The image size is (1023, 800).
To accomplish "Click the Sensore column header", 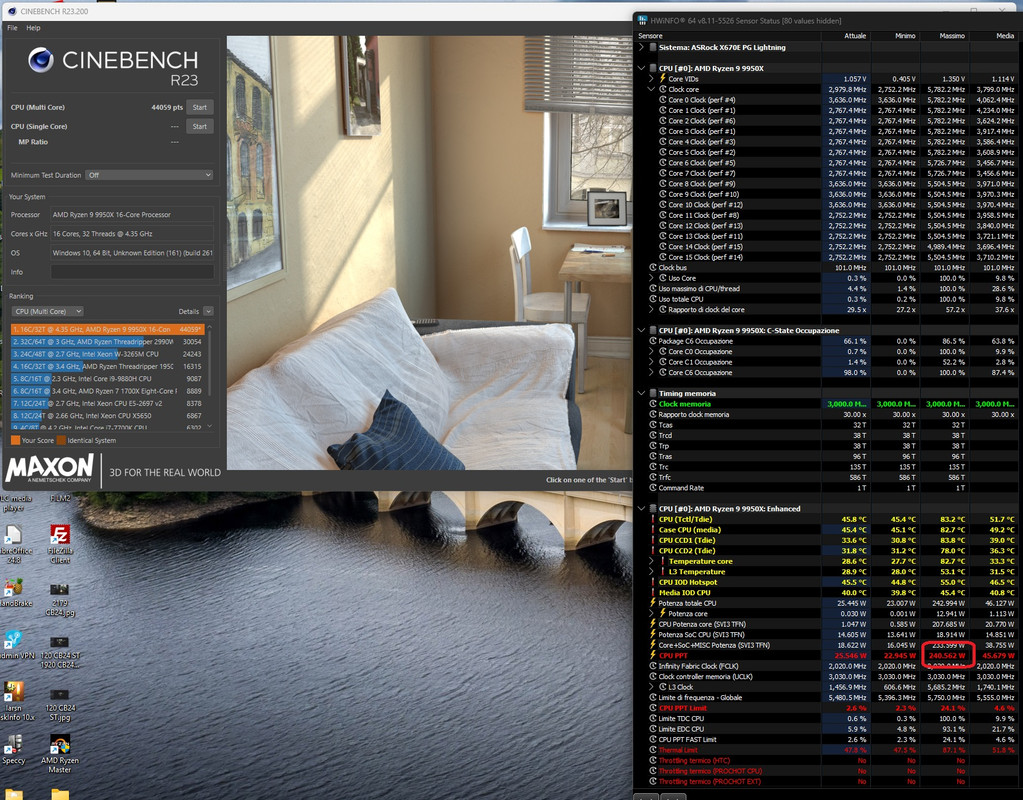I will (728, 36).
